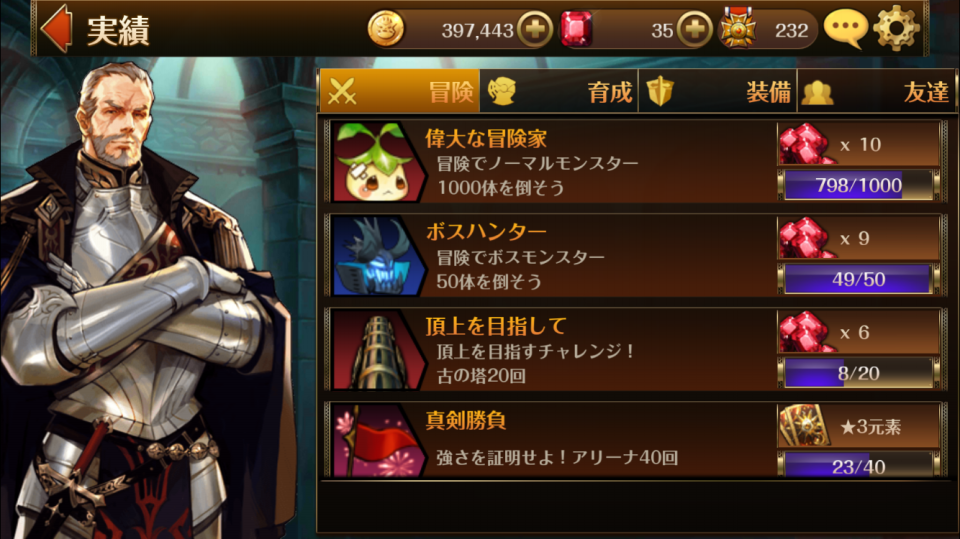Image resolution: width=960 pixels, height=539 pixels.
Task: Tap the red back arrow icon
Action: 56,28
